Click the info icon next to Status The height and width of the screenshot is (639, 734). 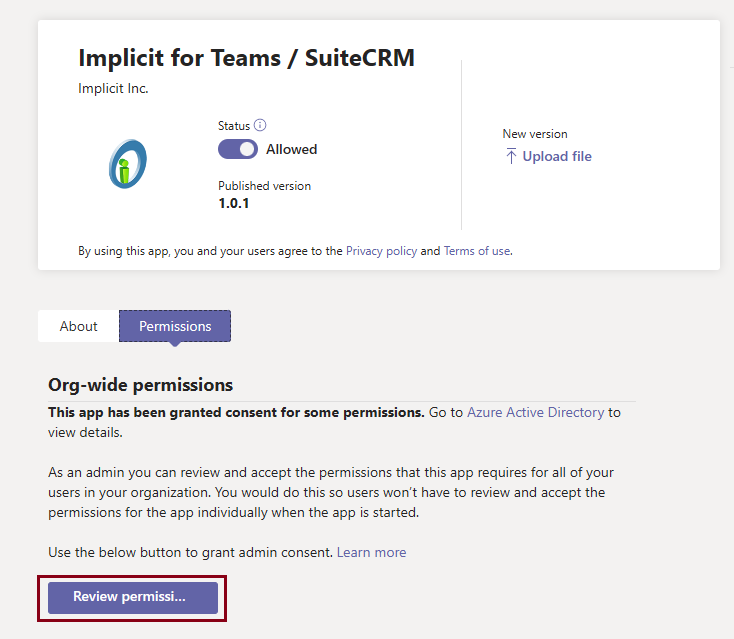(x=260, y=125)
